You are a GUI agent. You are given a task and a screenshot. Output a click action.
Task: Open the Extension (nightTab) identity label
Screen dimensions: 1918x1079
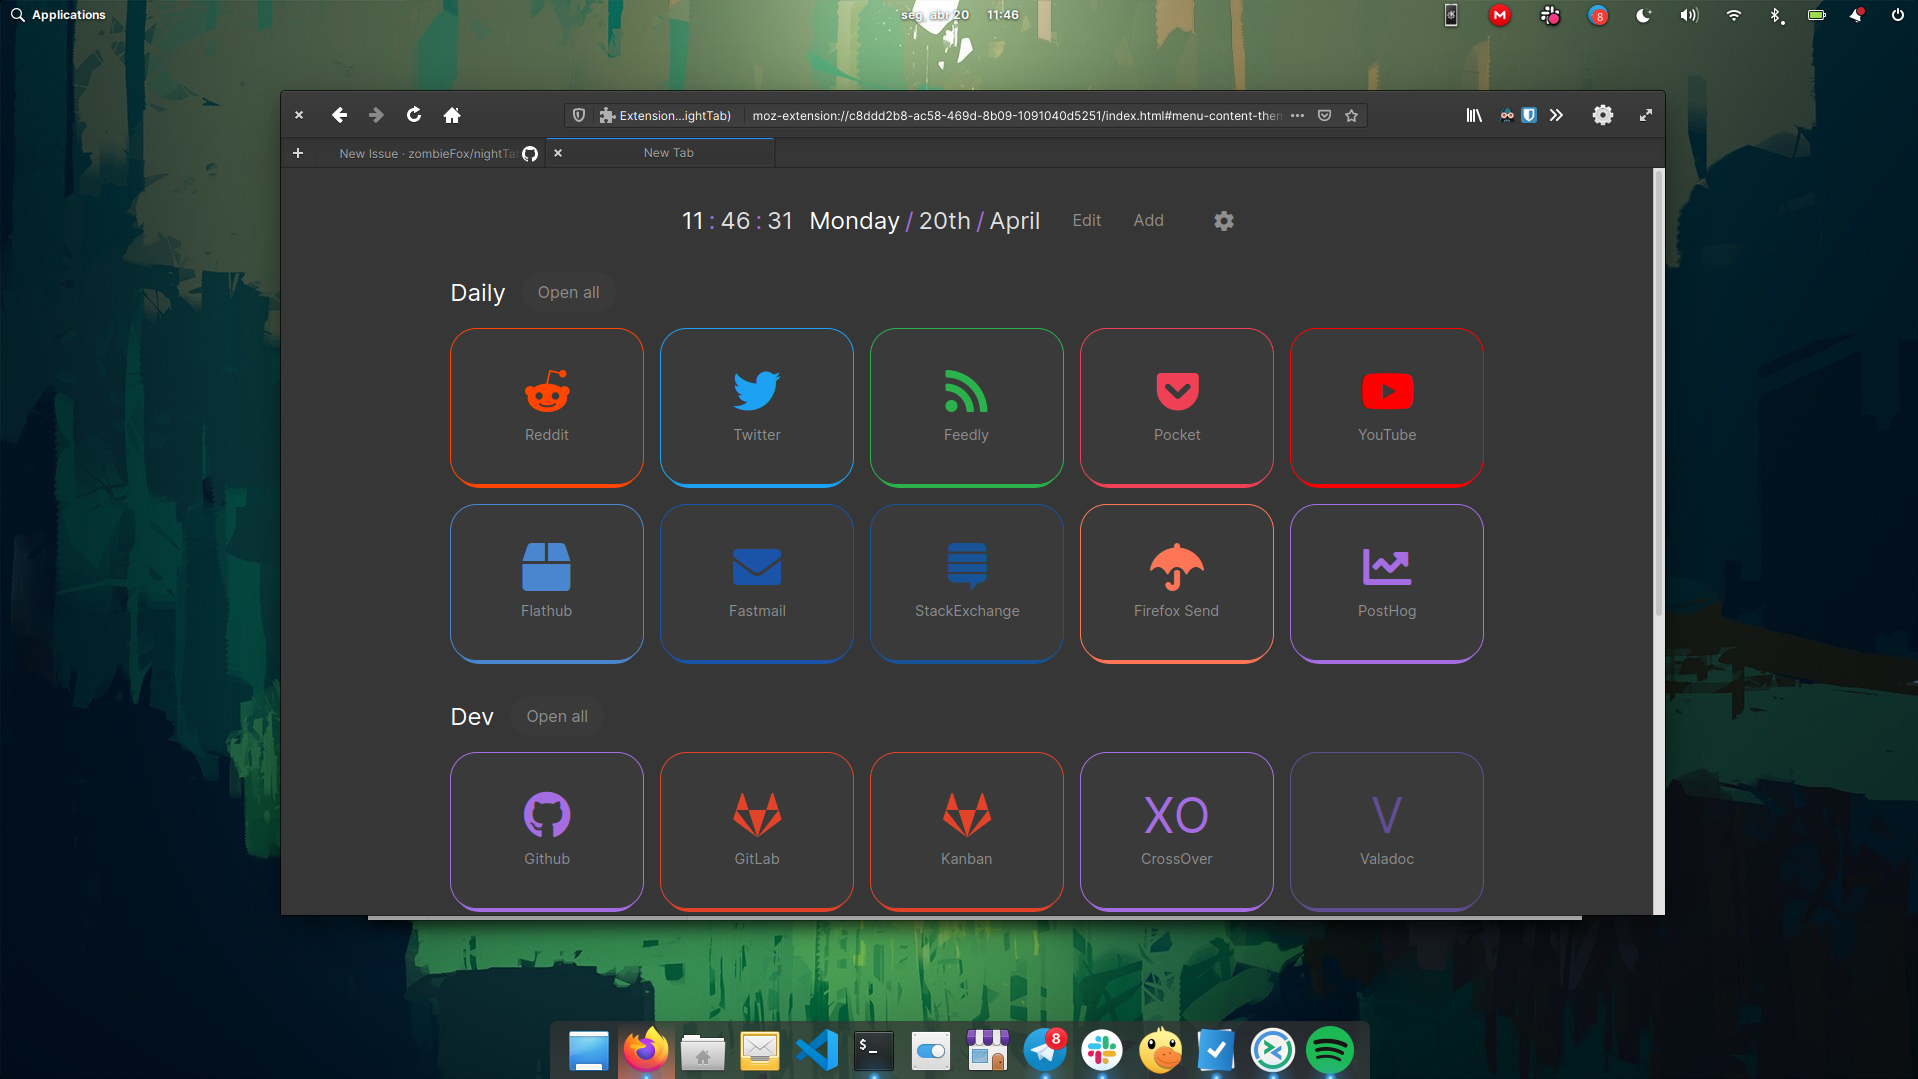tap(666, 115)
